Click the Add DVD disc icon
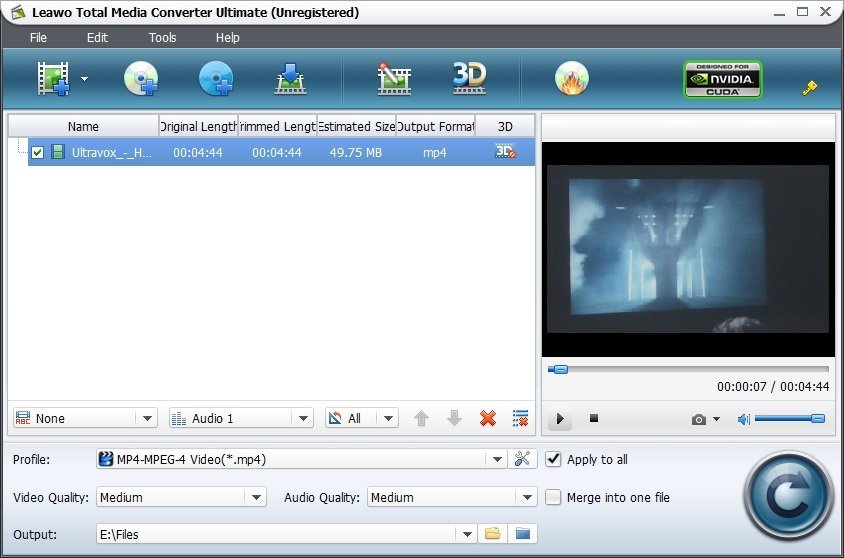Screen dimensions: 844x558 click(141, 79)
